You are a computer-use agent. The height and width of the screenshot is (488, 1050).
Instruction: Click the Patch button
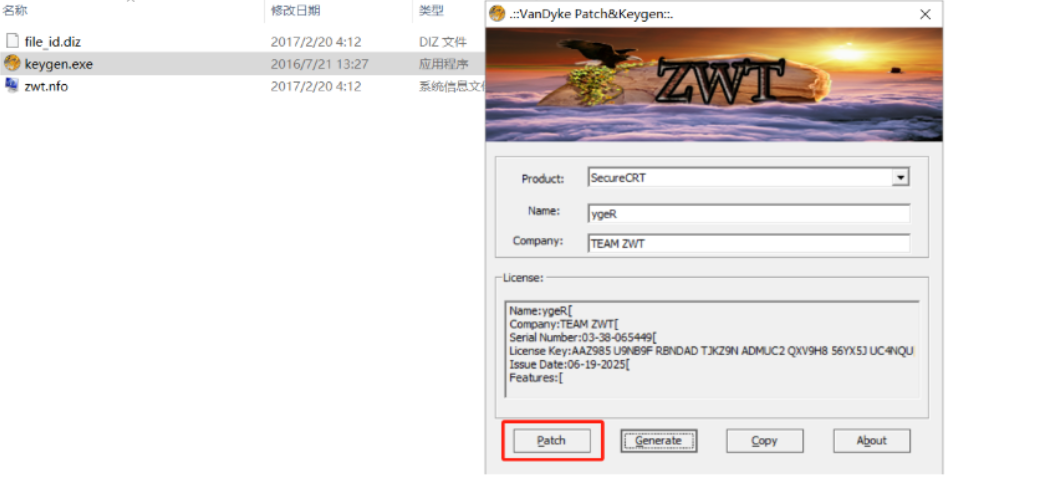click(x=552, y=440)
